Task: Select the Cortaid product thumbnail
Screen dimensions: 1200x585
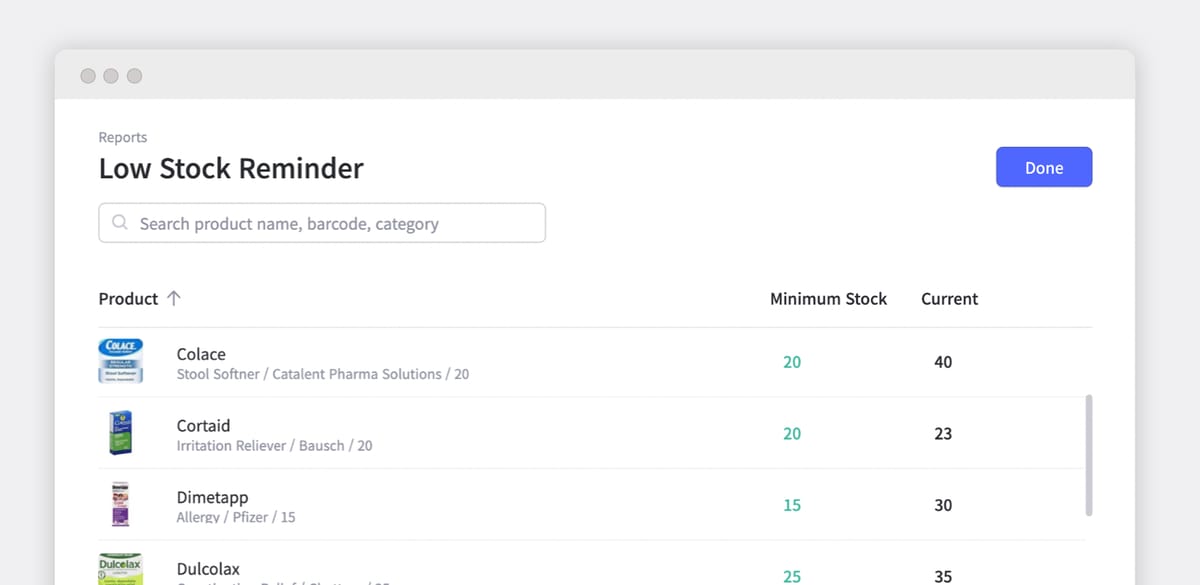Action: point(120,433)
